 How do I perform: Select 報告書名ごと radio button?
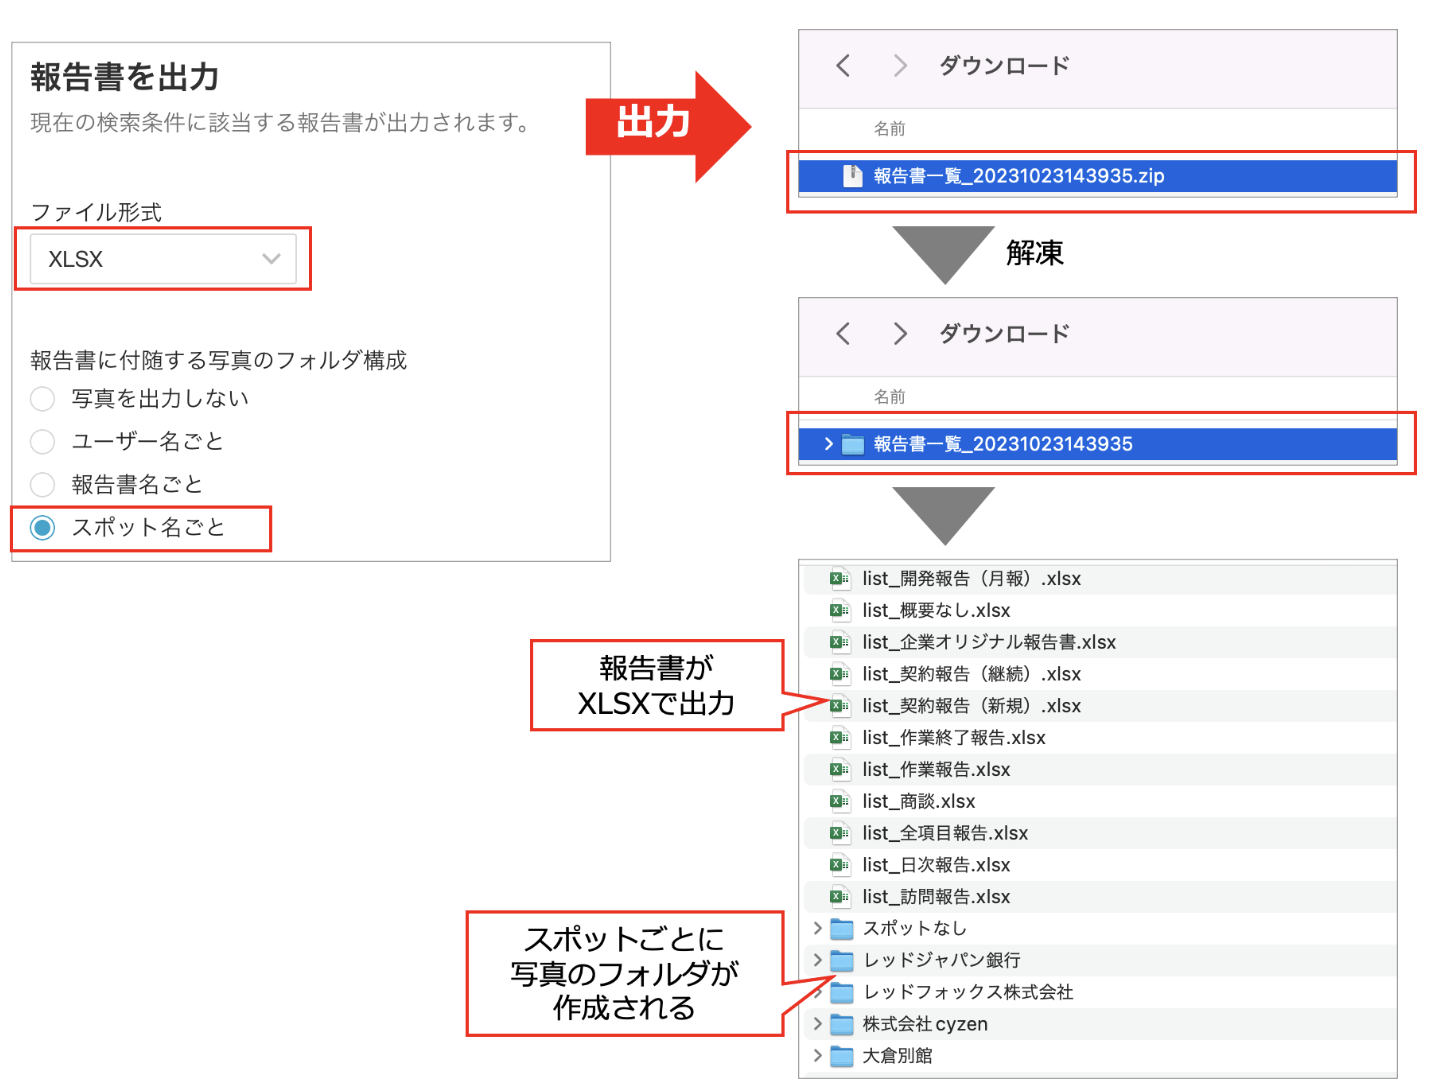(x=42, y=485)
